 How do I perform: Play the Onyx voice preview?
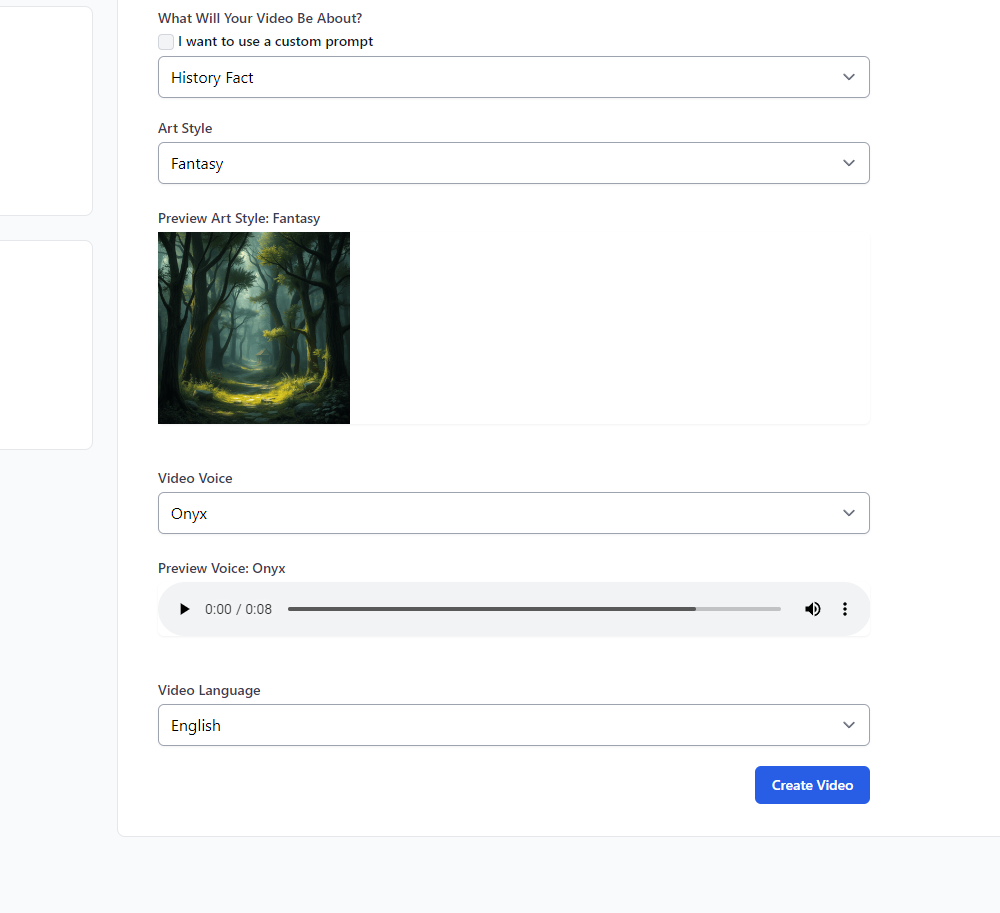point(184,609)
